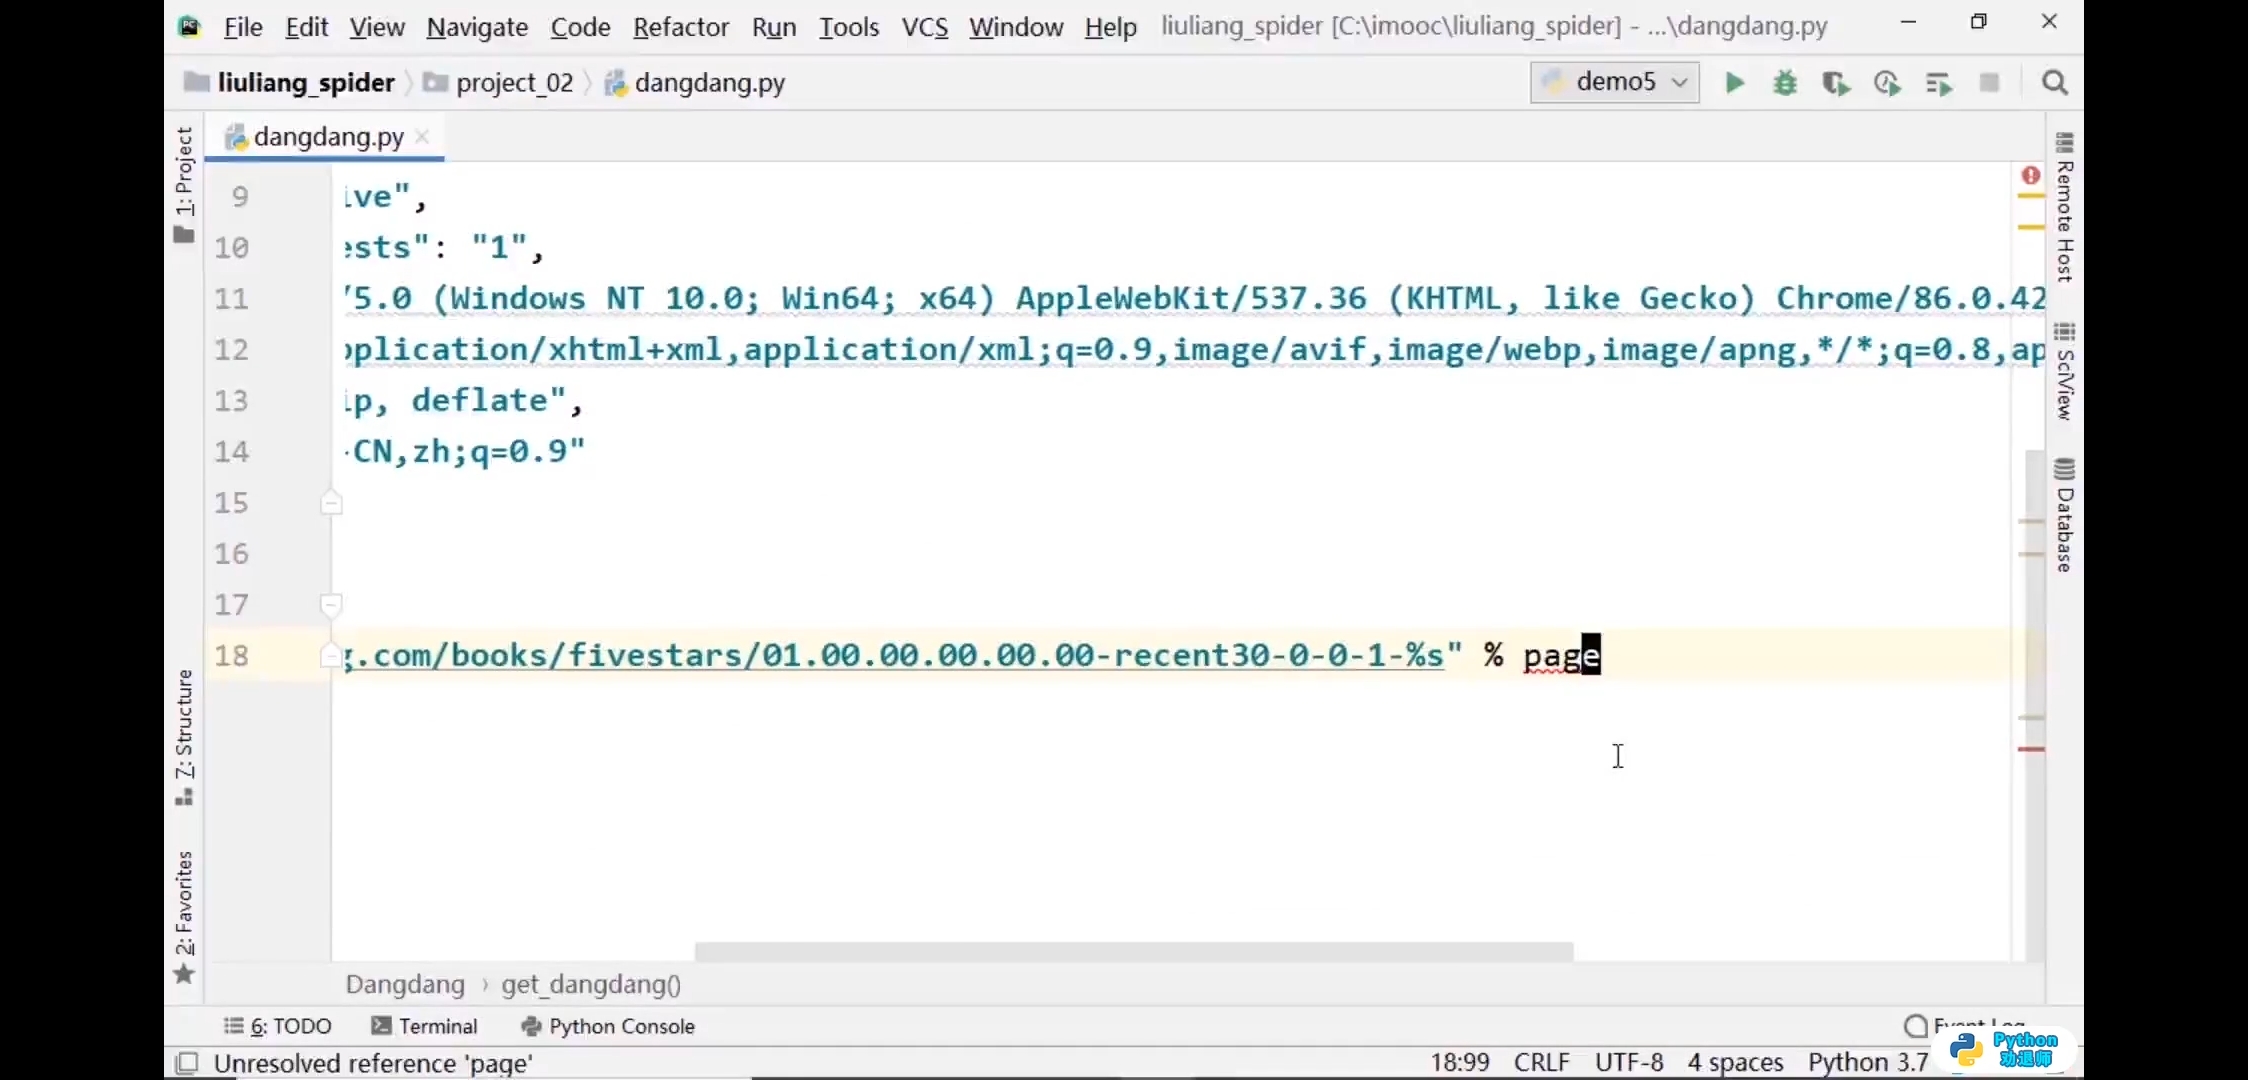The height and width of the screenshot is (1080, 2248).
Task: Click the horizontal editor scrollbar
Action: 1134,951
